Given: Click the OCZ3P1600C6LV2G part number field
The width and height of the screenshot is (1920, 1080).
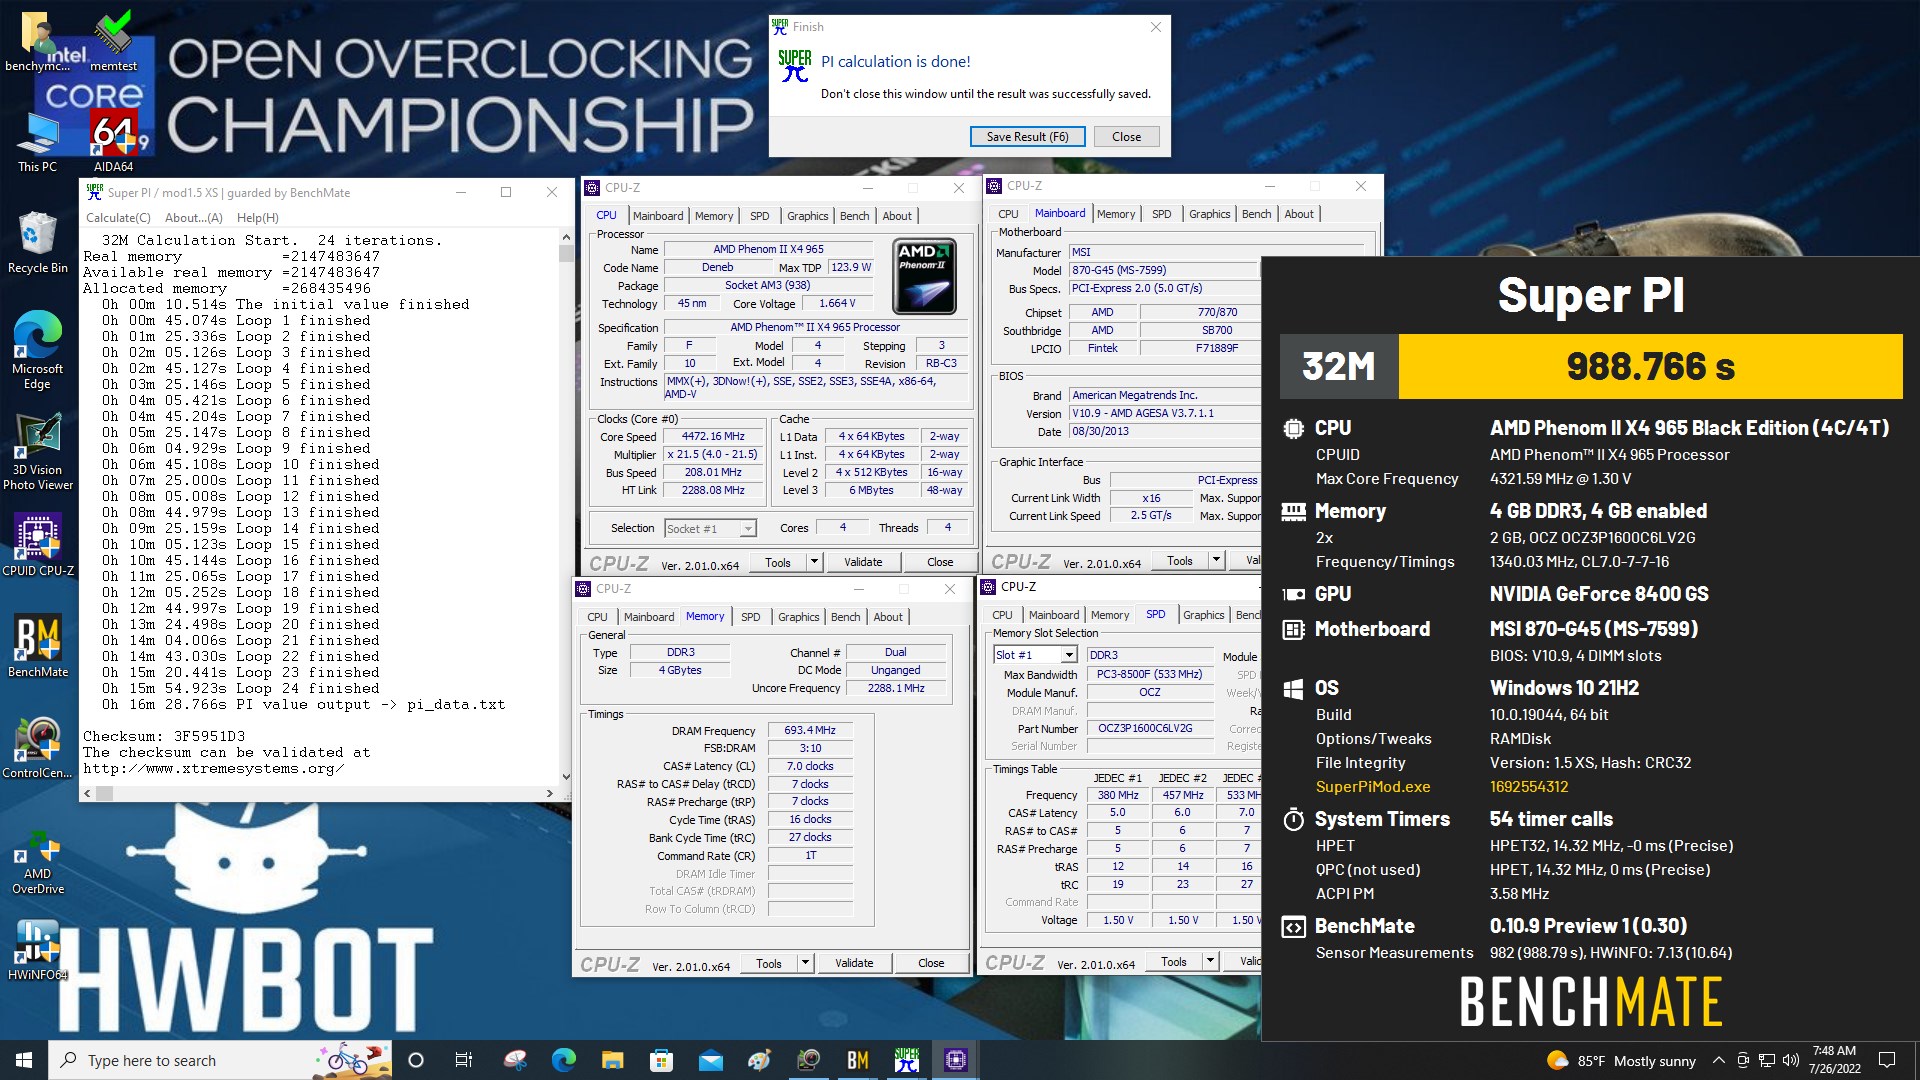Looking at the screenshot, I should click(x=1149, y=728).
